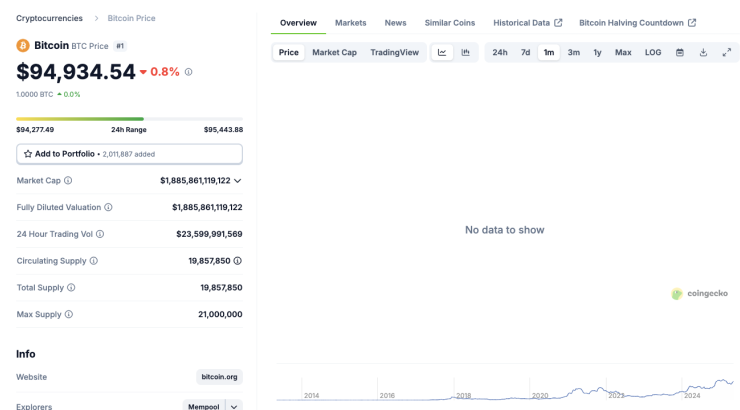
Task: Click external link icon beside Bitcoin Halving Countdown
Action: click(692, 23)
